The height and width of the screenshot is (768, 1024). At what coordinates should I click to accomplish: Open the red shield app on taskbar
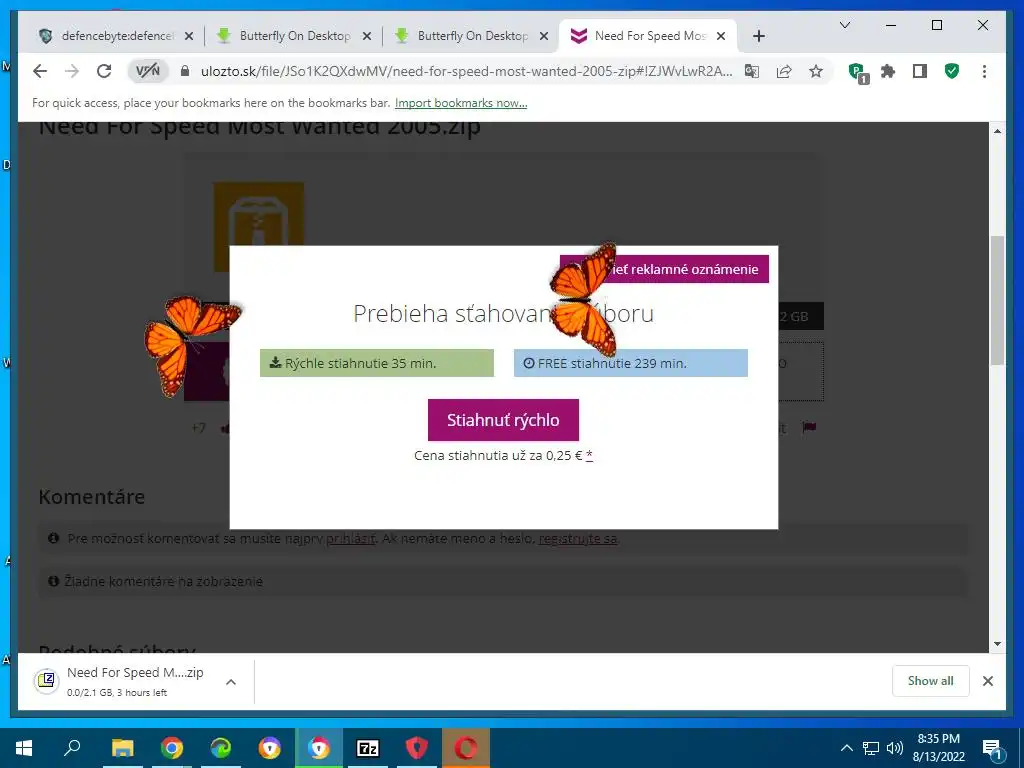click(417, 748)
